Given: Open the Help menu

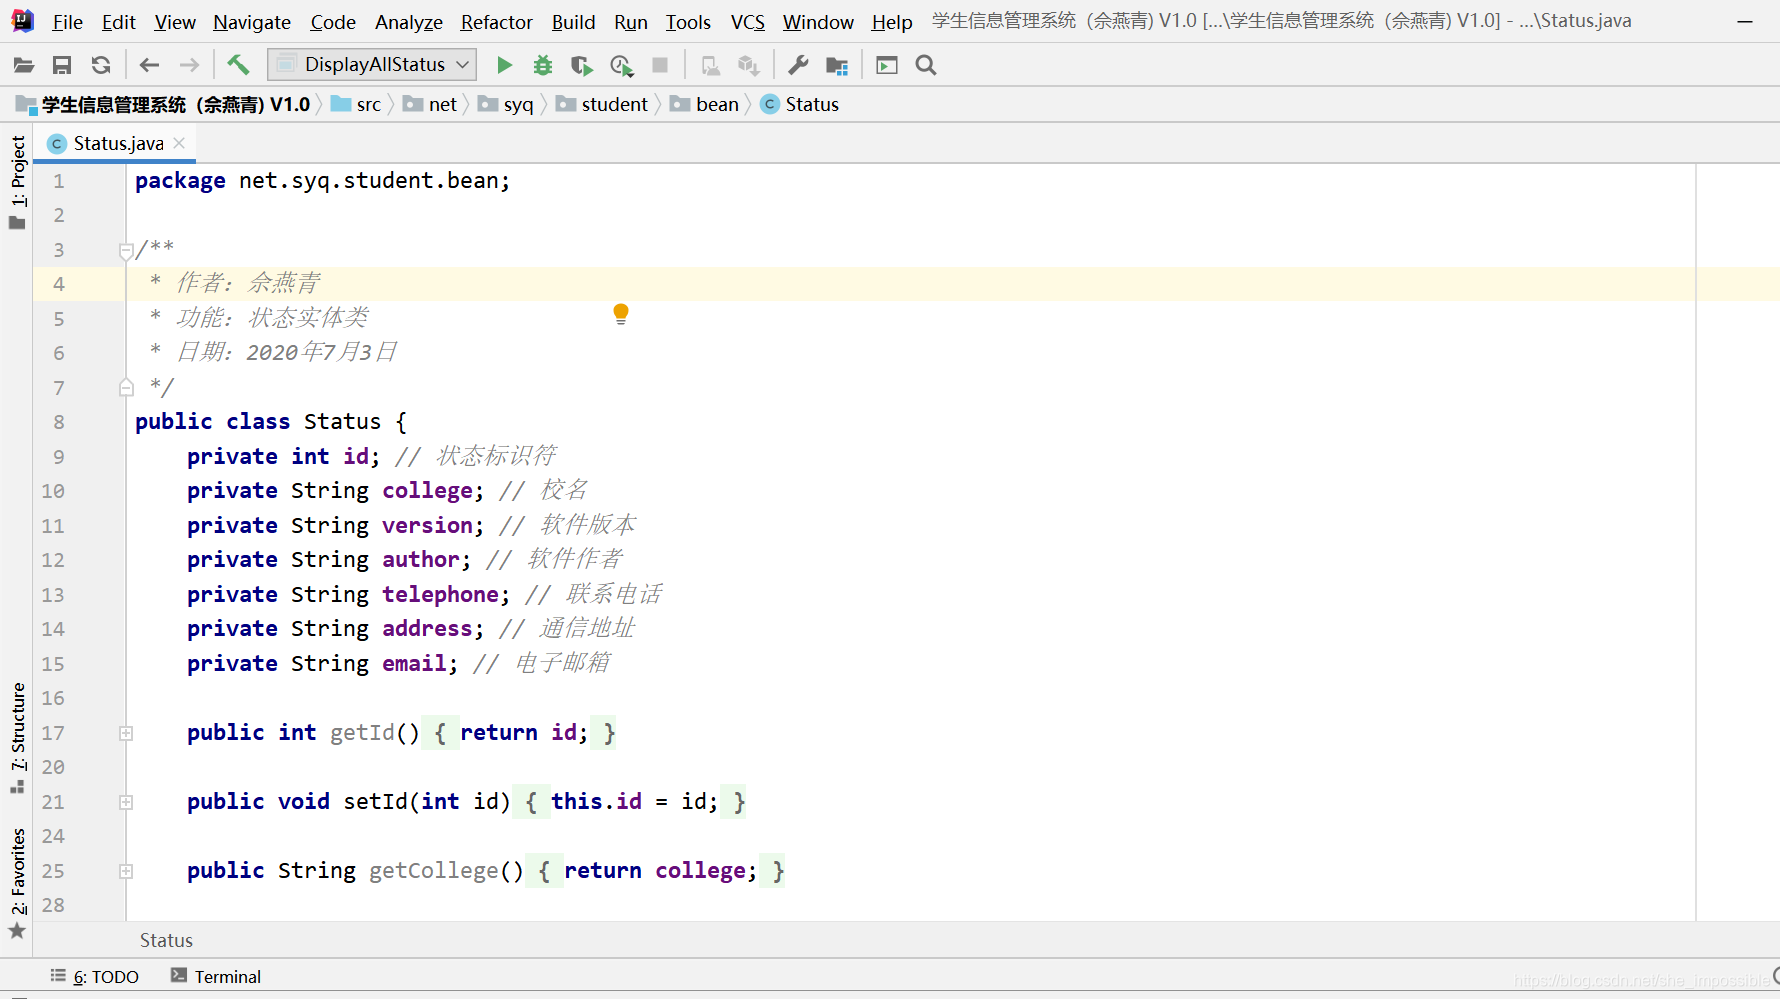Looking at the screenshot, I should click(891, 22).
